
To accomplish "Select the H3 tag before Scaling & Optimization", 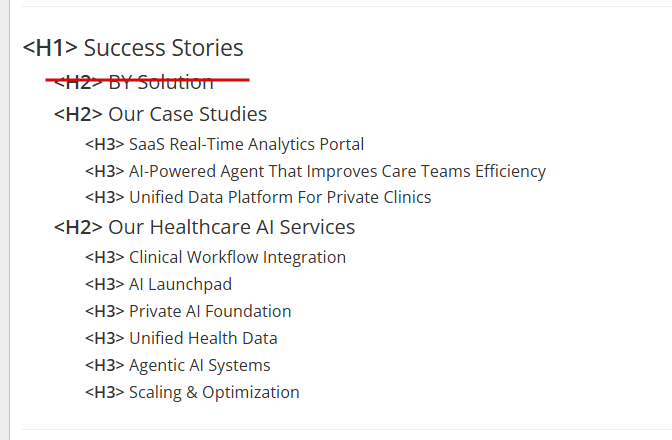I will (x=104, y=392).
